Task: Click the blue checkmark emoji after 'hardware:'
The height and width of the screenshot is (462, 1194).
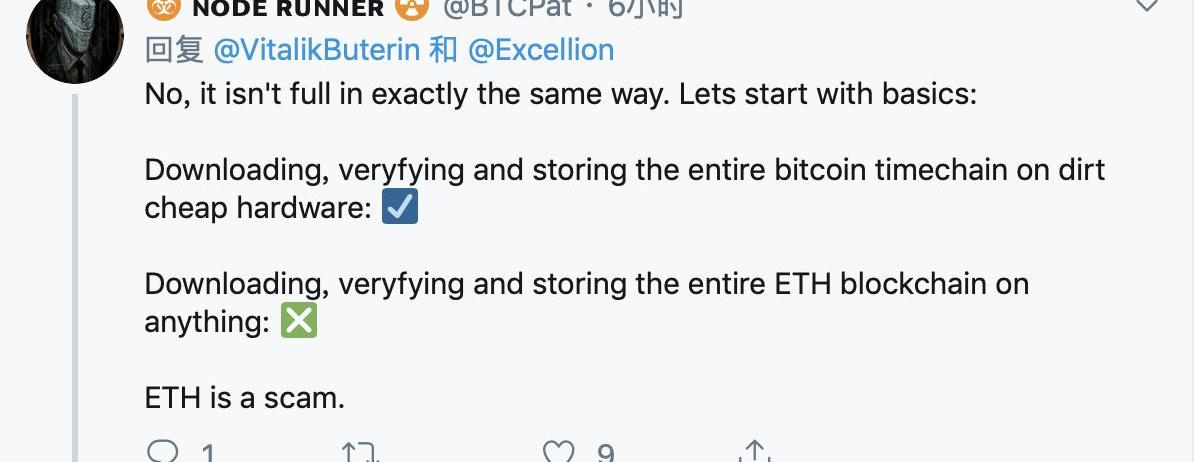Action: point(400,208)
